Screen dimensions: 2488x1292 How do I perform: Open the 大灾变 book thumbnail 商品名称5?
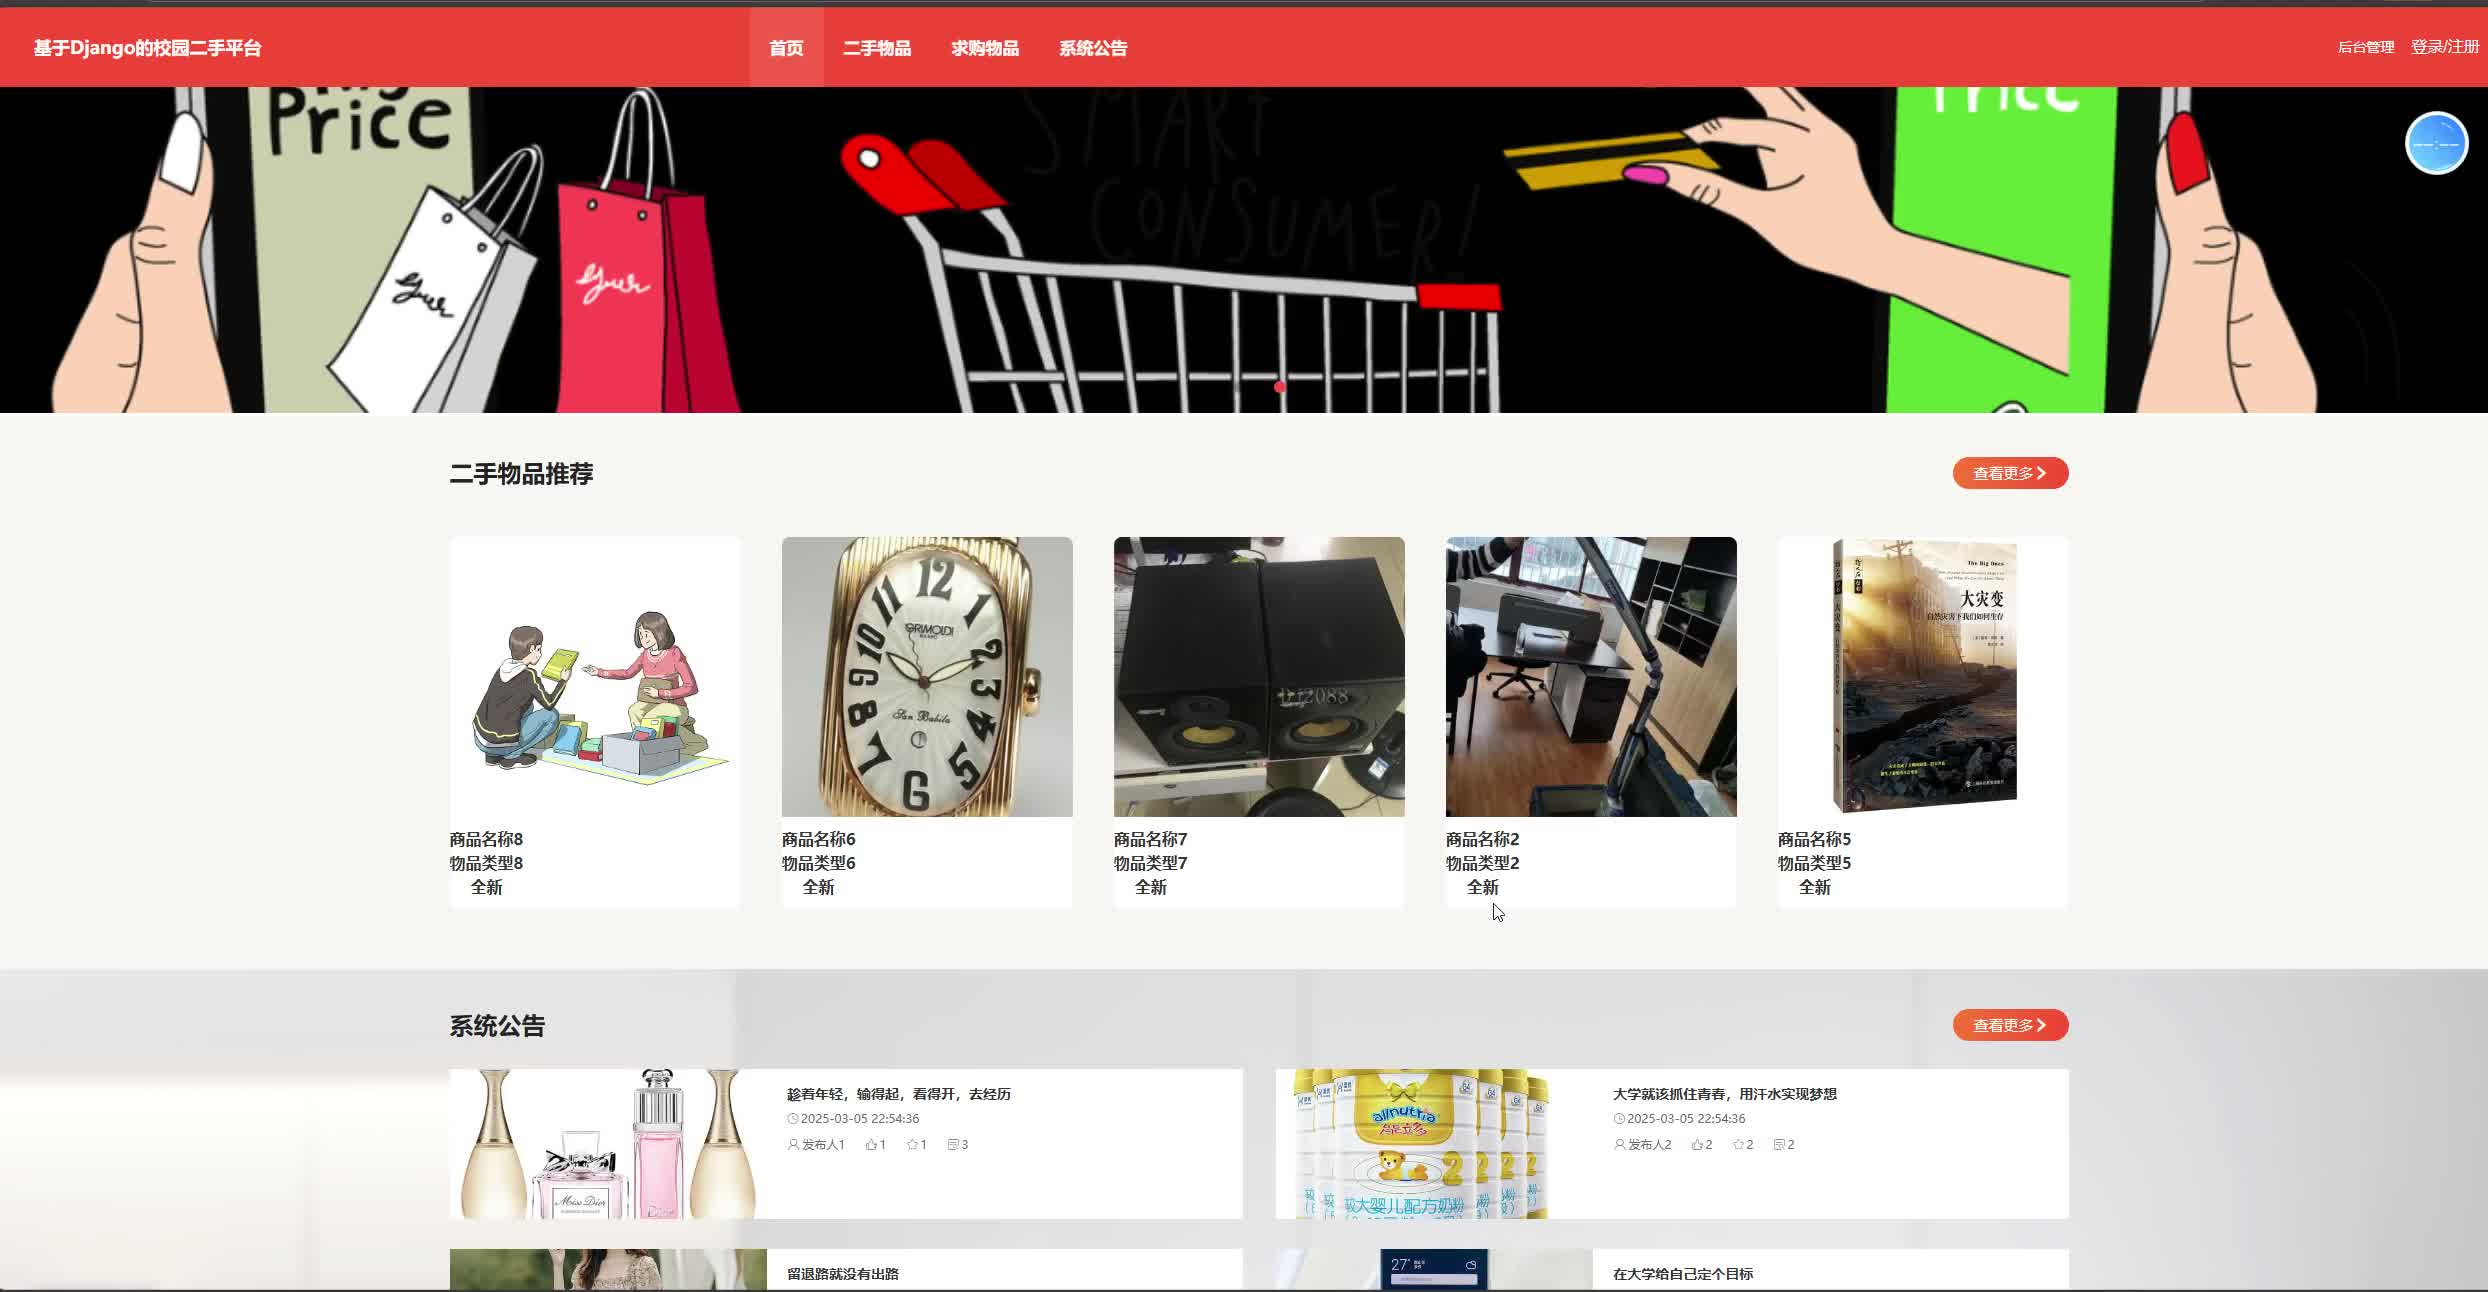[x=1923, y=677]
